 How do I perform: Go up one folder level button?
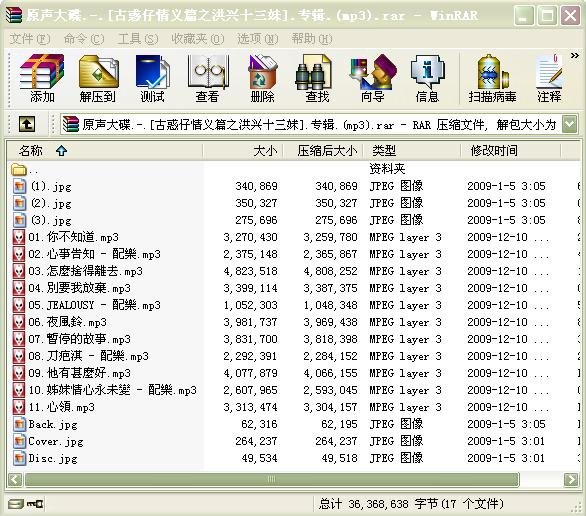(27, 124)
